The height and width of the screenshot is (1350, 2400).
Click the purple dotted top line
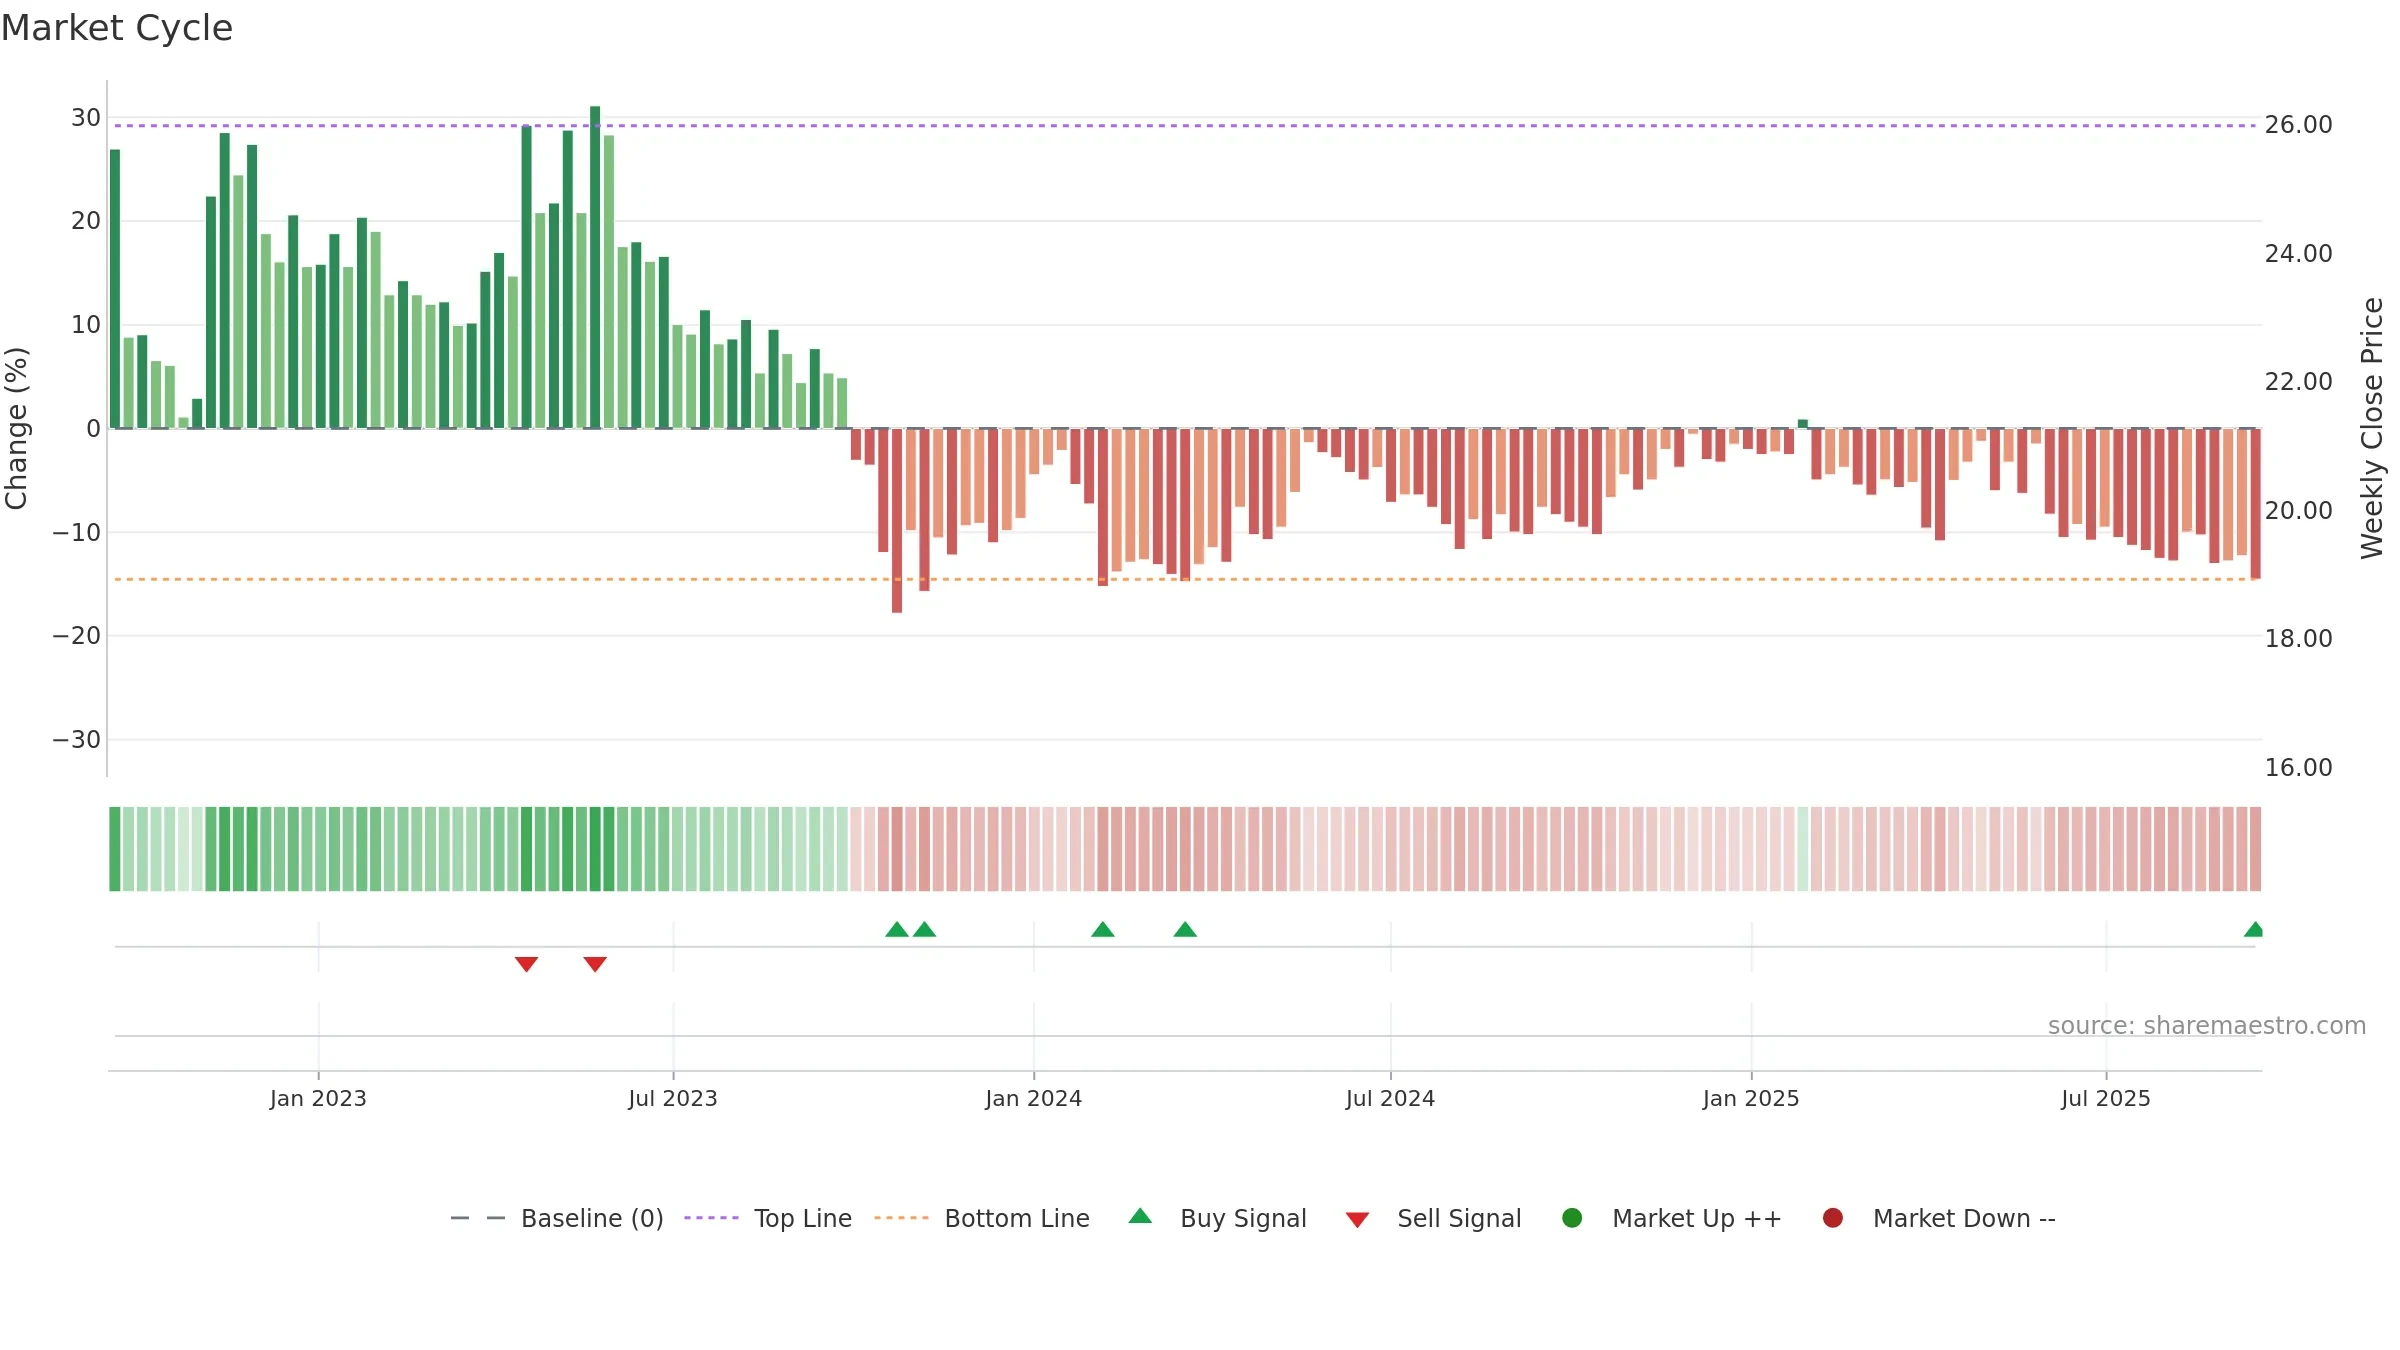(1185, 126)
